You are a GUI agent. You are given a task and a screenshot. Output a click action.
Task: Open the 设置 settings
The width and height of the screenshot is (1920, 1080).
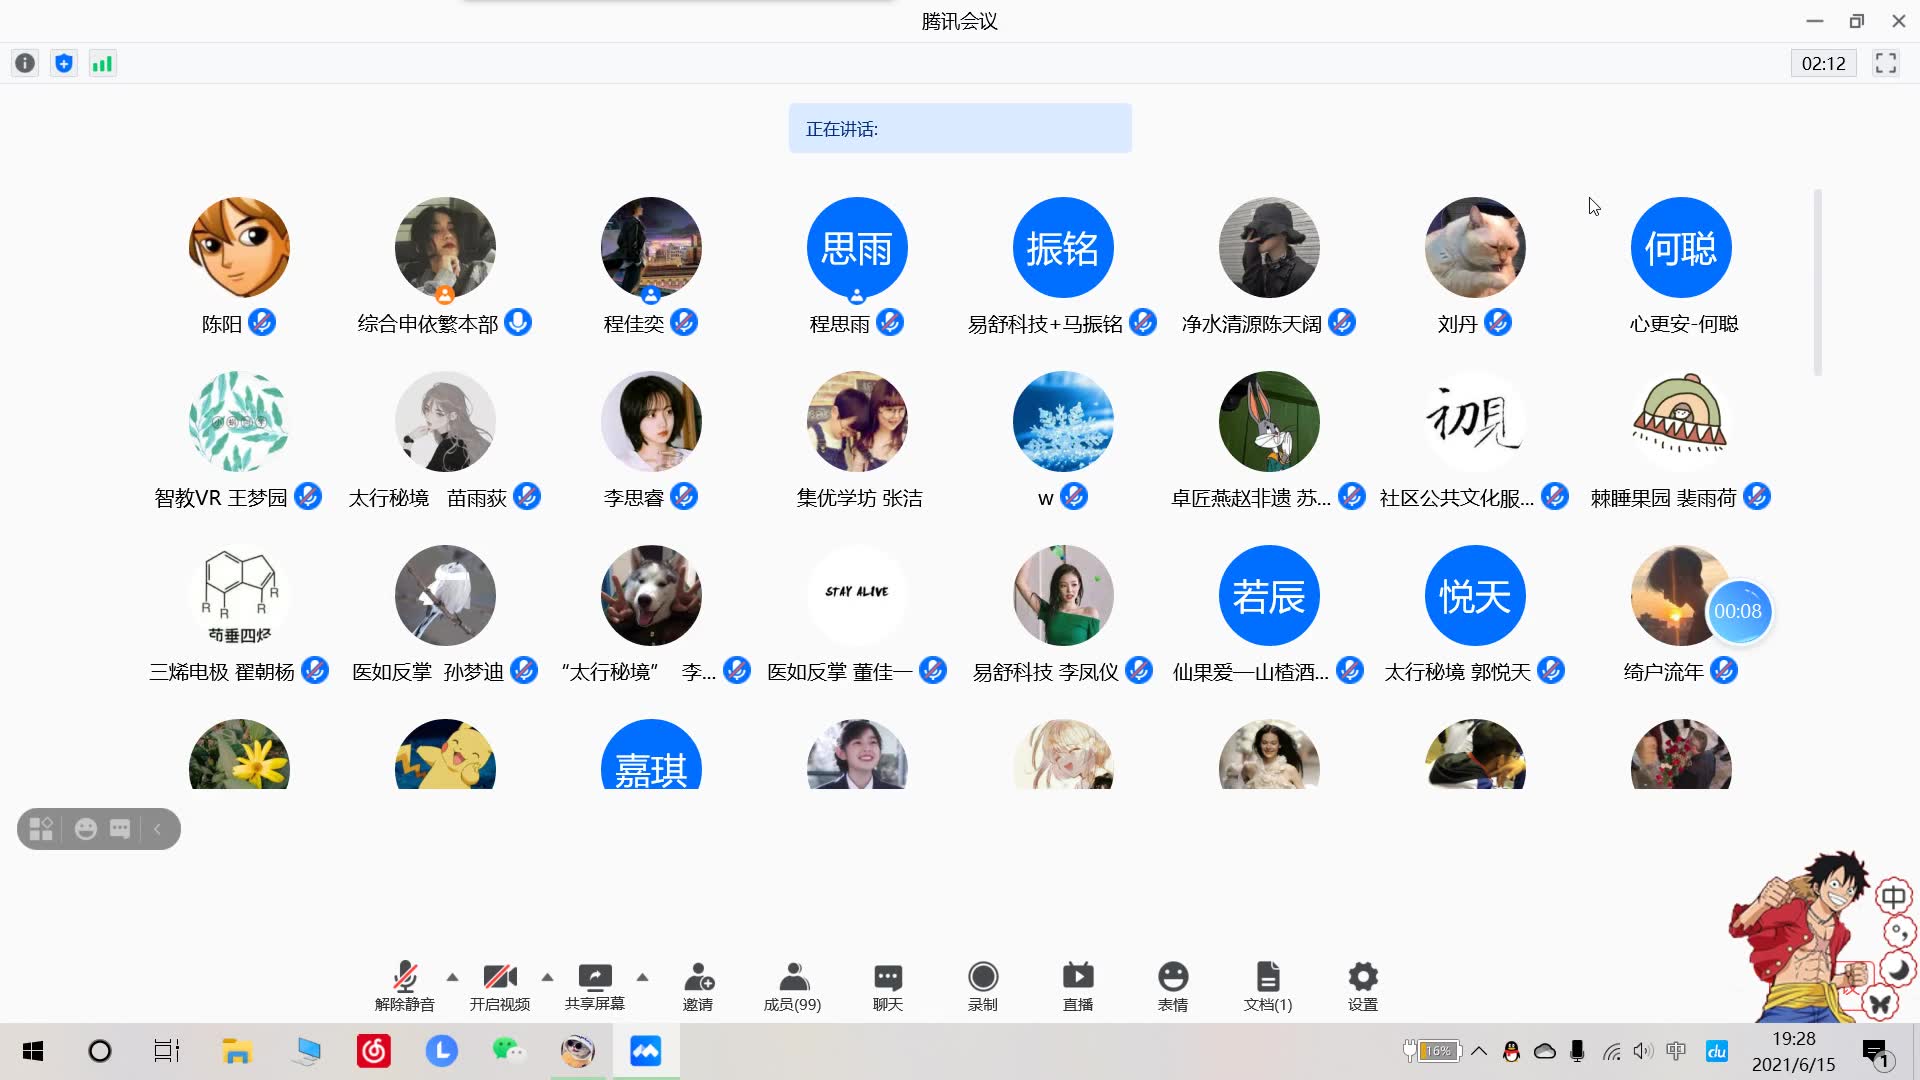[1363, 986]
